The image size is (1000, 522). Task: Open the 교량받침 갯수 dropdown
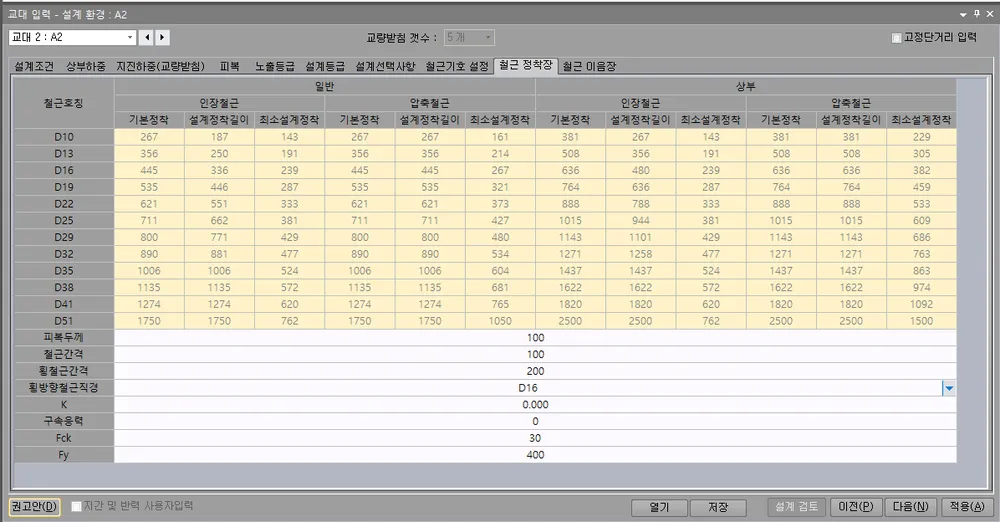click(x=469, y=37)
